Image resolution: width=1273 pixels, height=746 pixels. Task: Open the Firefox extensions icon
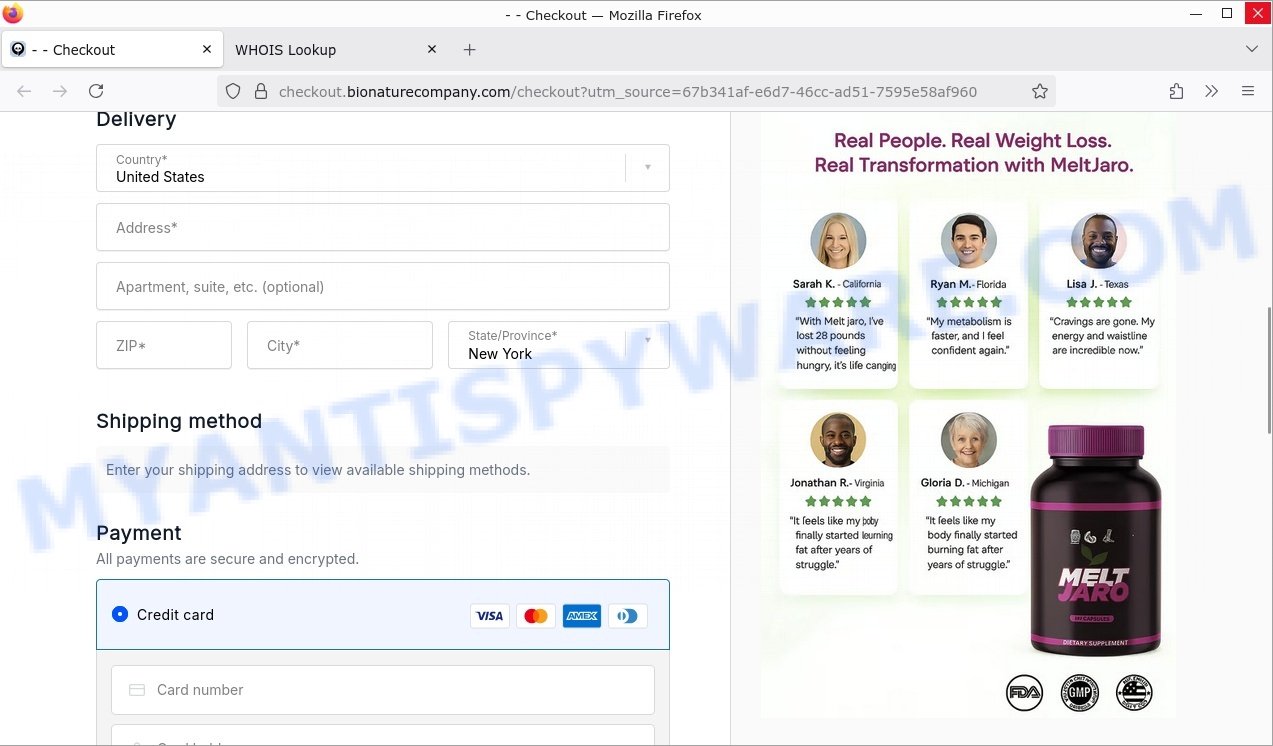1176,91
